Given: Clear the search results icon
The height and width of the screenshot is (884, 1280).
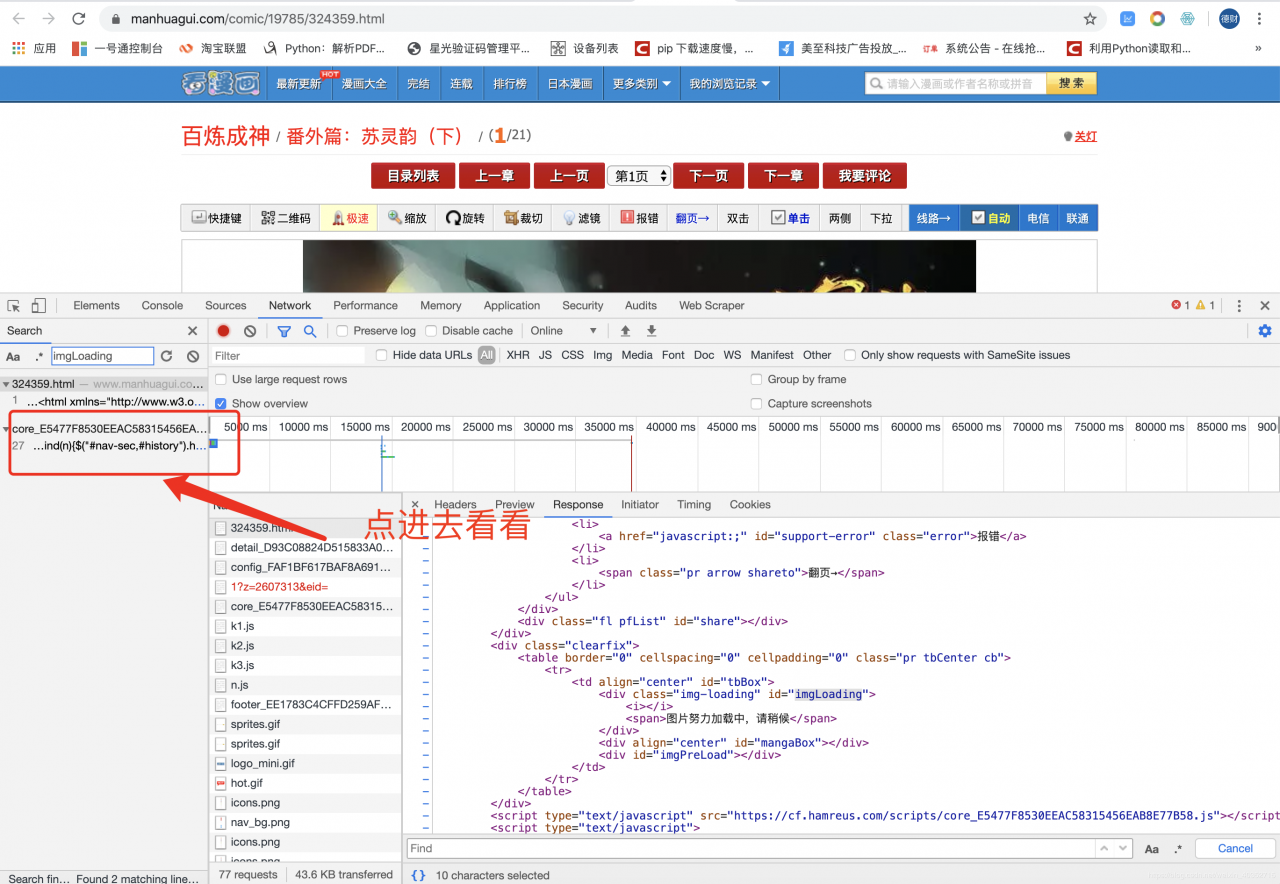Looking at the screenshot, I should point(193,356).
